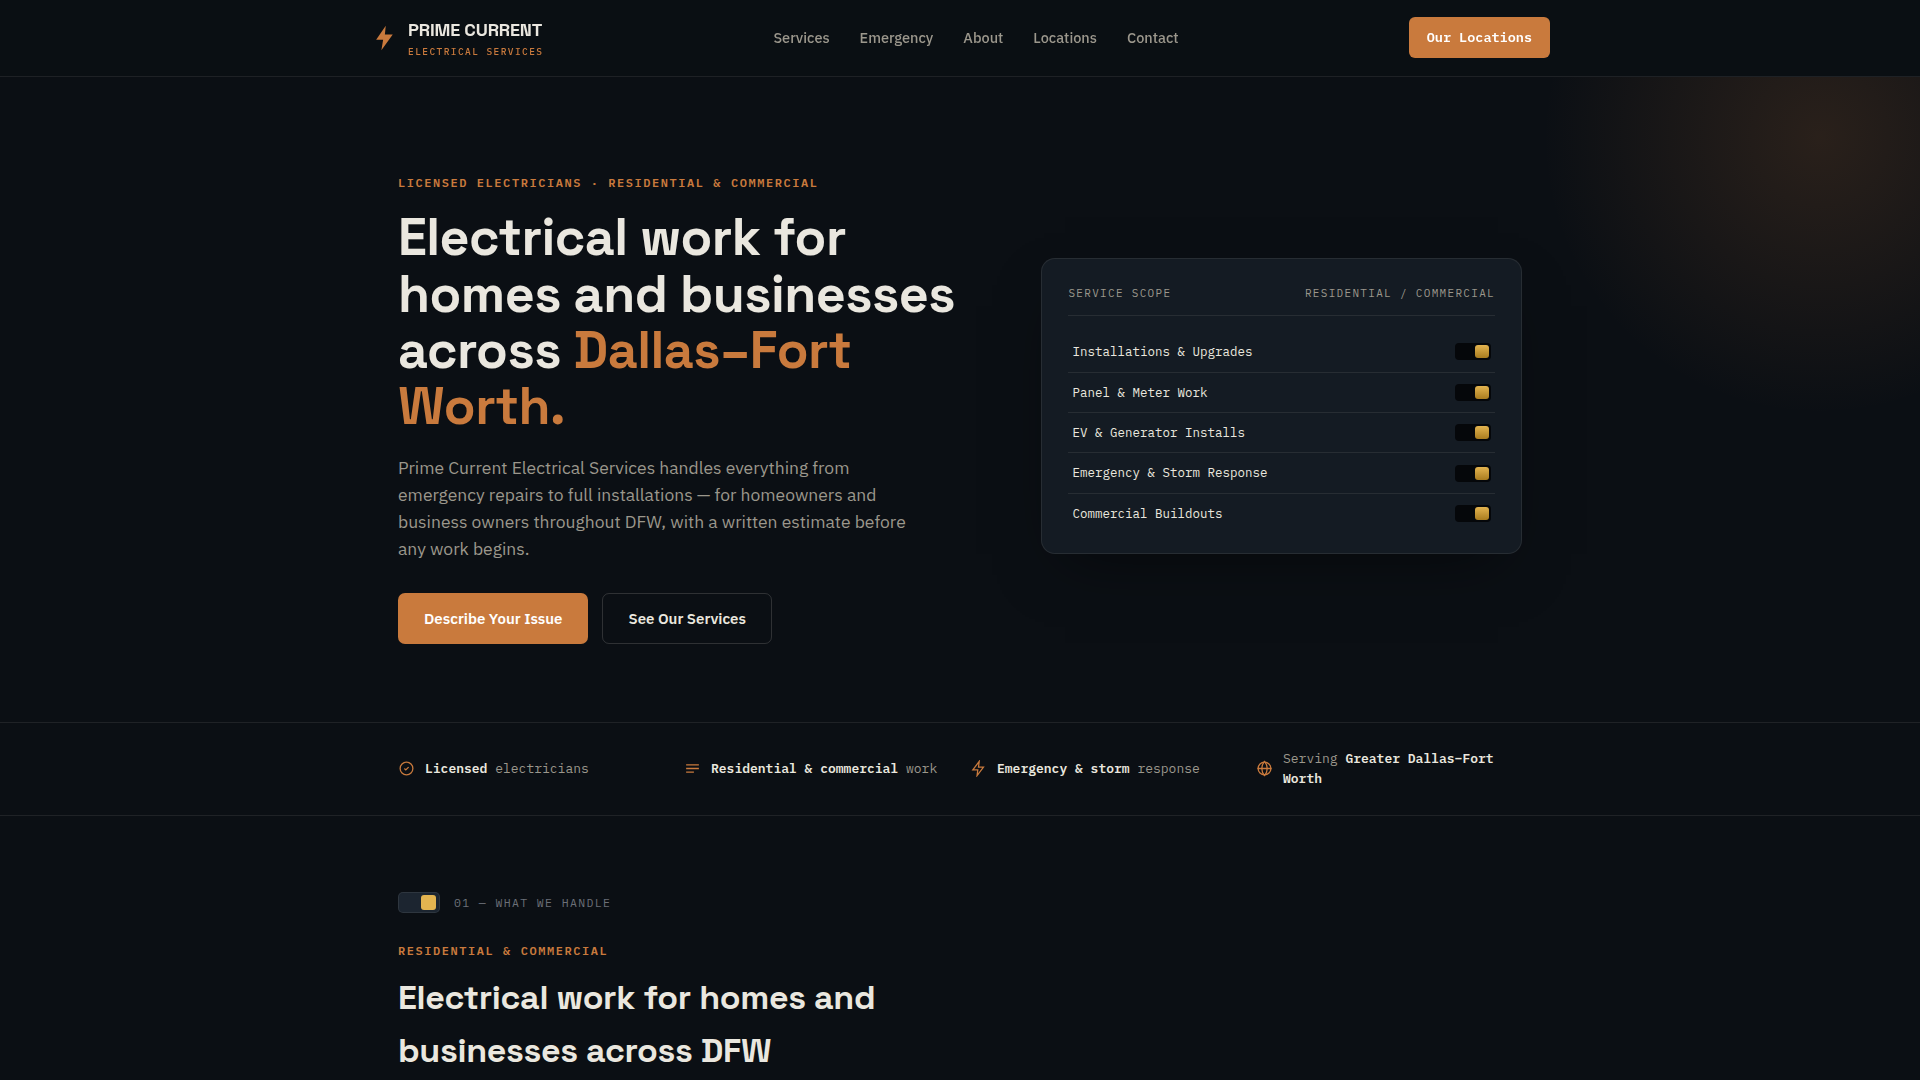Click the See Our Services button
1920x1080 pixels.
[x=687, y=619]
